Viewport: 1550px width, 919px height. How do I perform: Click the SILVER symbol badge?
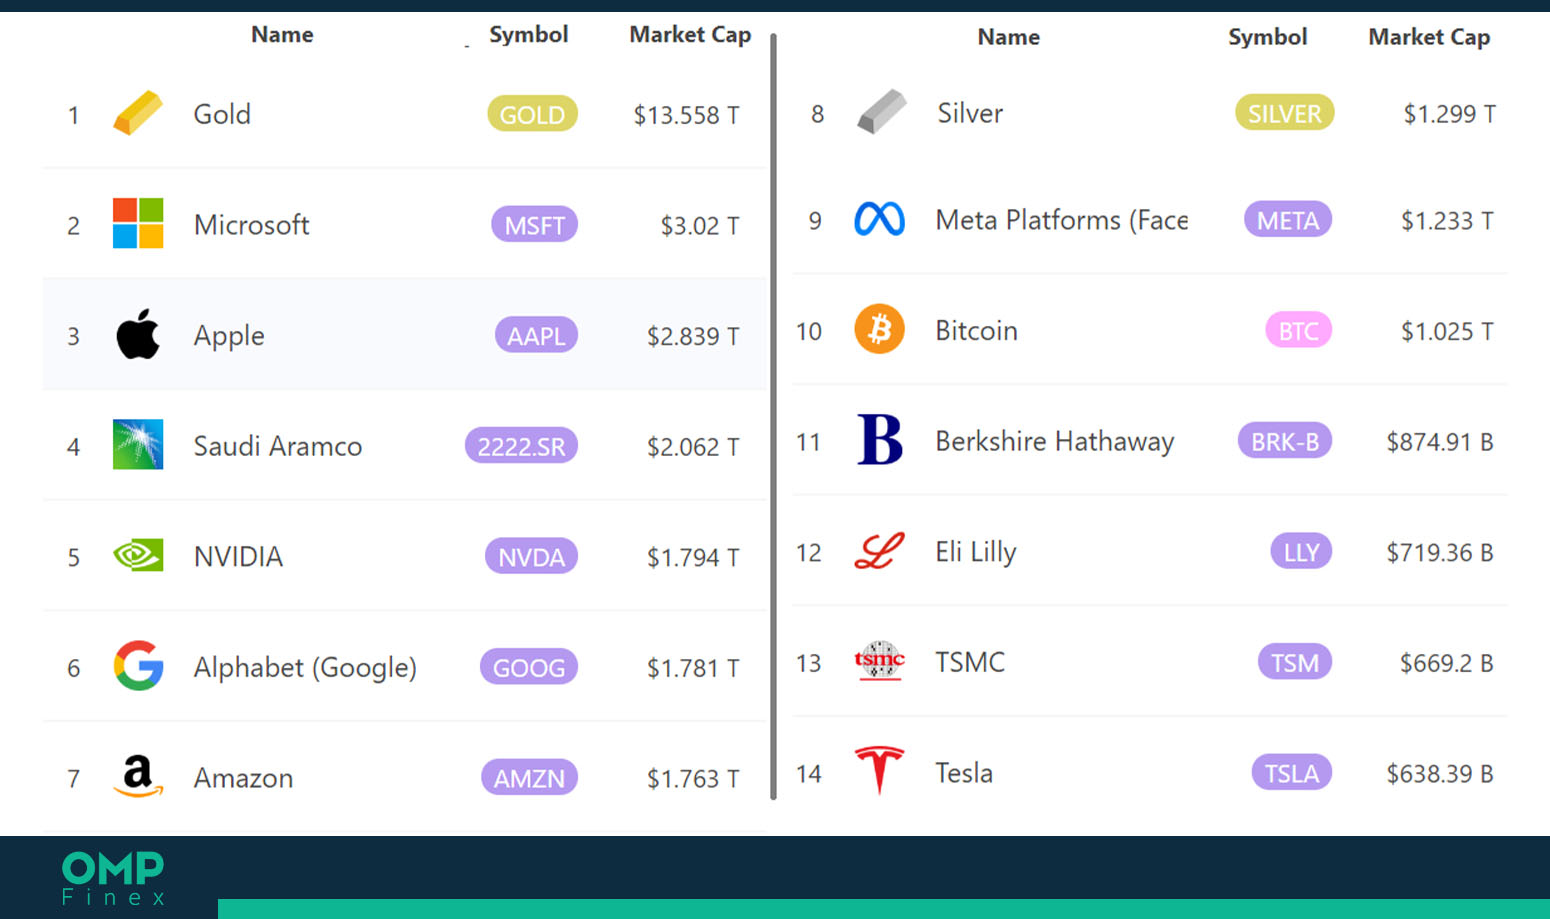pos(1284,113)
